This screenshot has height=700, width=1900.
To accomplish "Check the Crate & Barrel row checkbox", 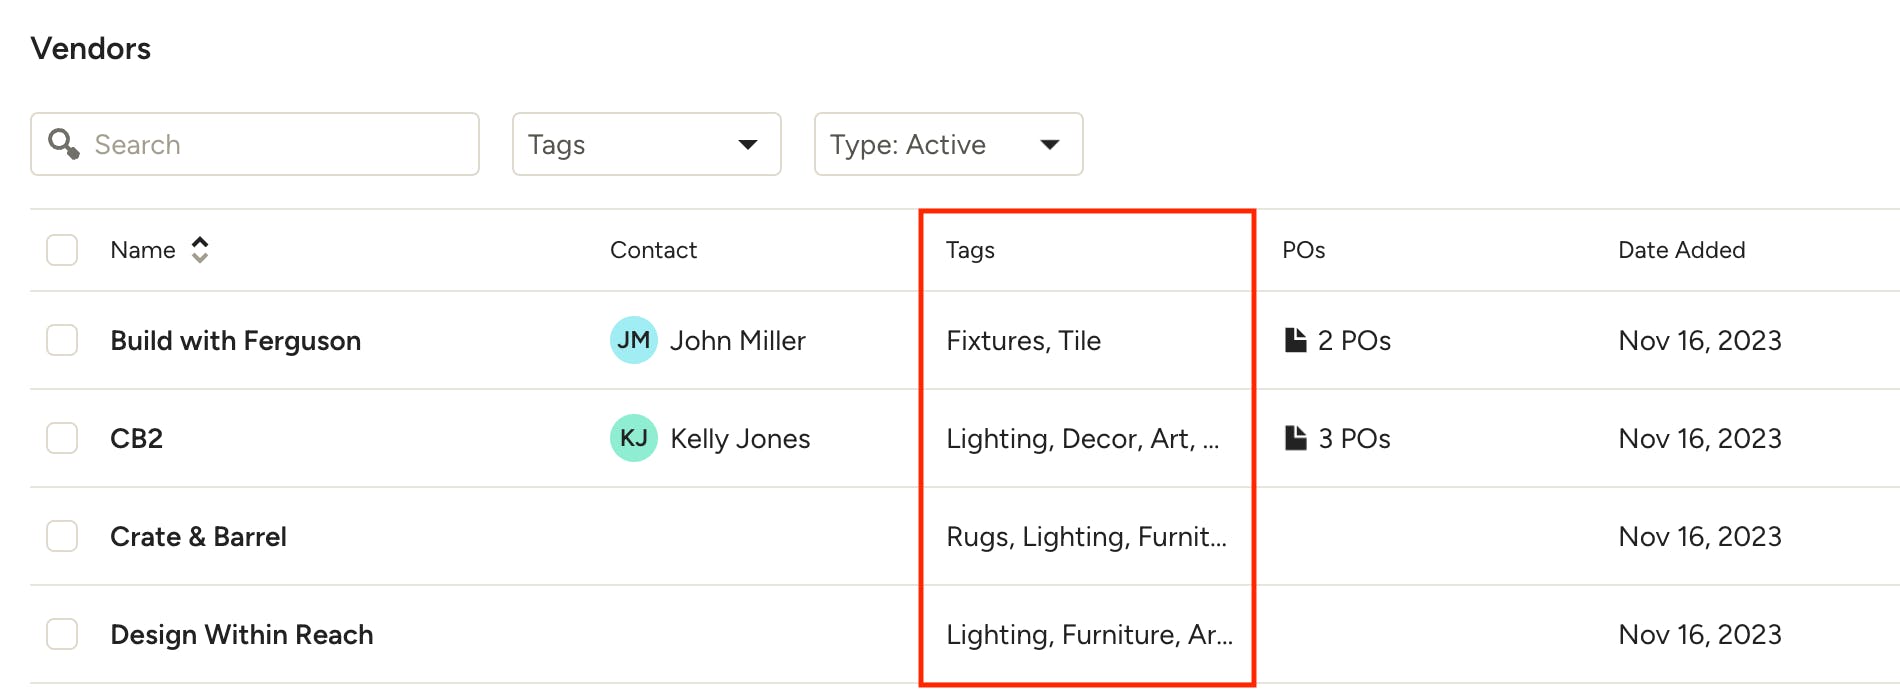I will [62, 536].
